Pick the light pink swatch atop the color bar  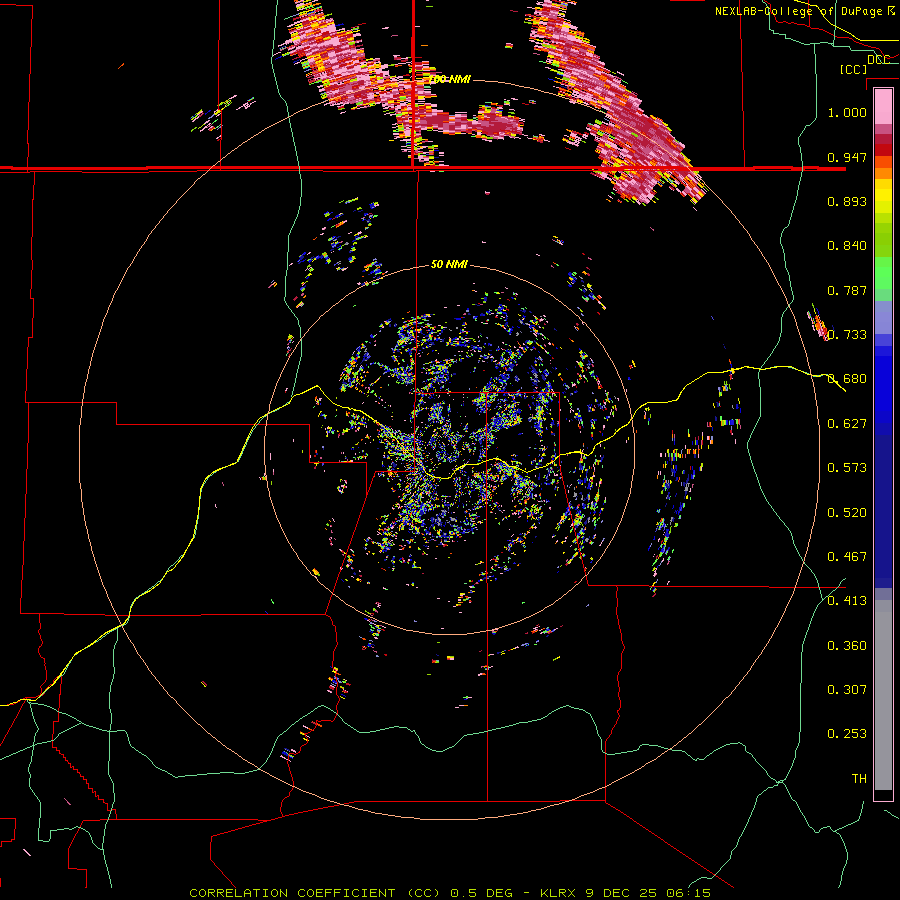coord(883,106)
